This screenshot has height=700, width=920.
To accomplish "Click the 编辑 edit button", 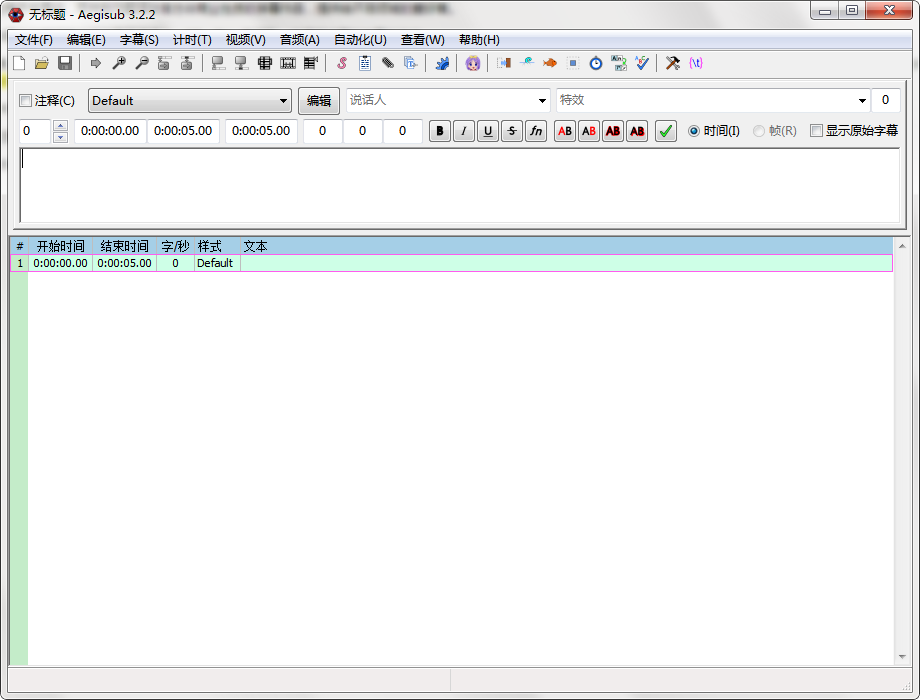I will 319,100.
